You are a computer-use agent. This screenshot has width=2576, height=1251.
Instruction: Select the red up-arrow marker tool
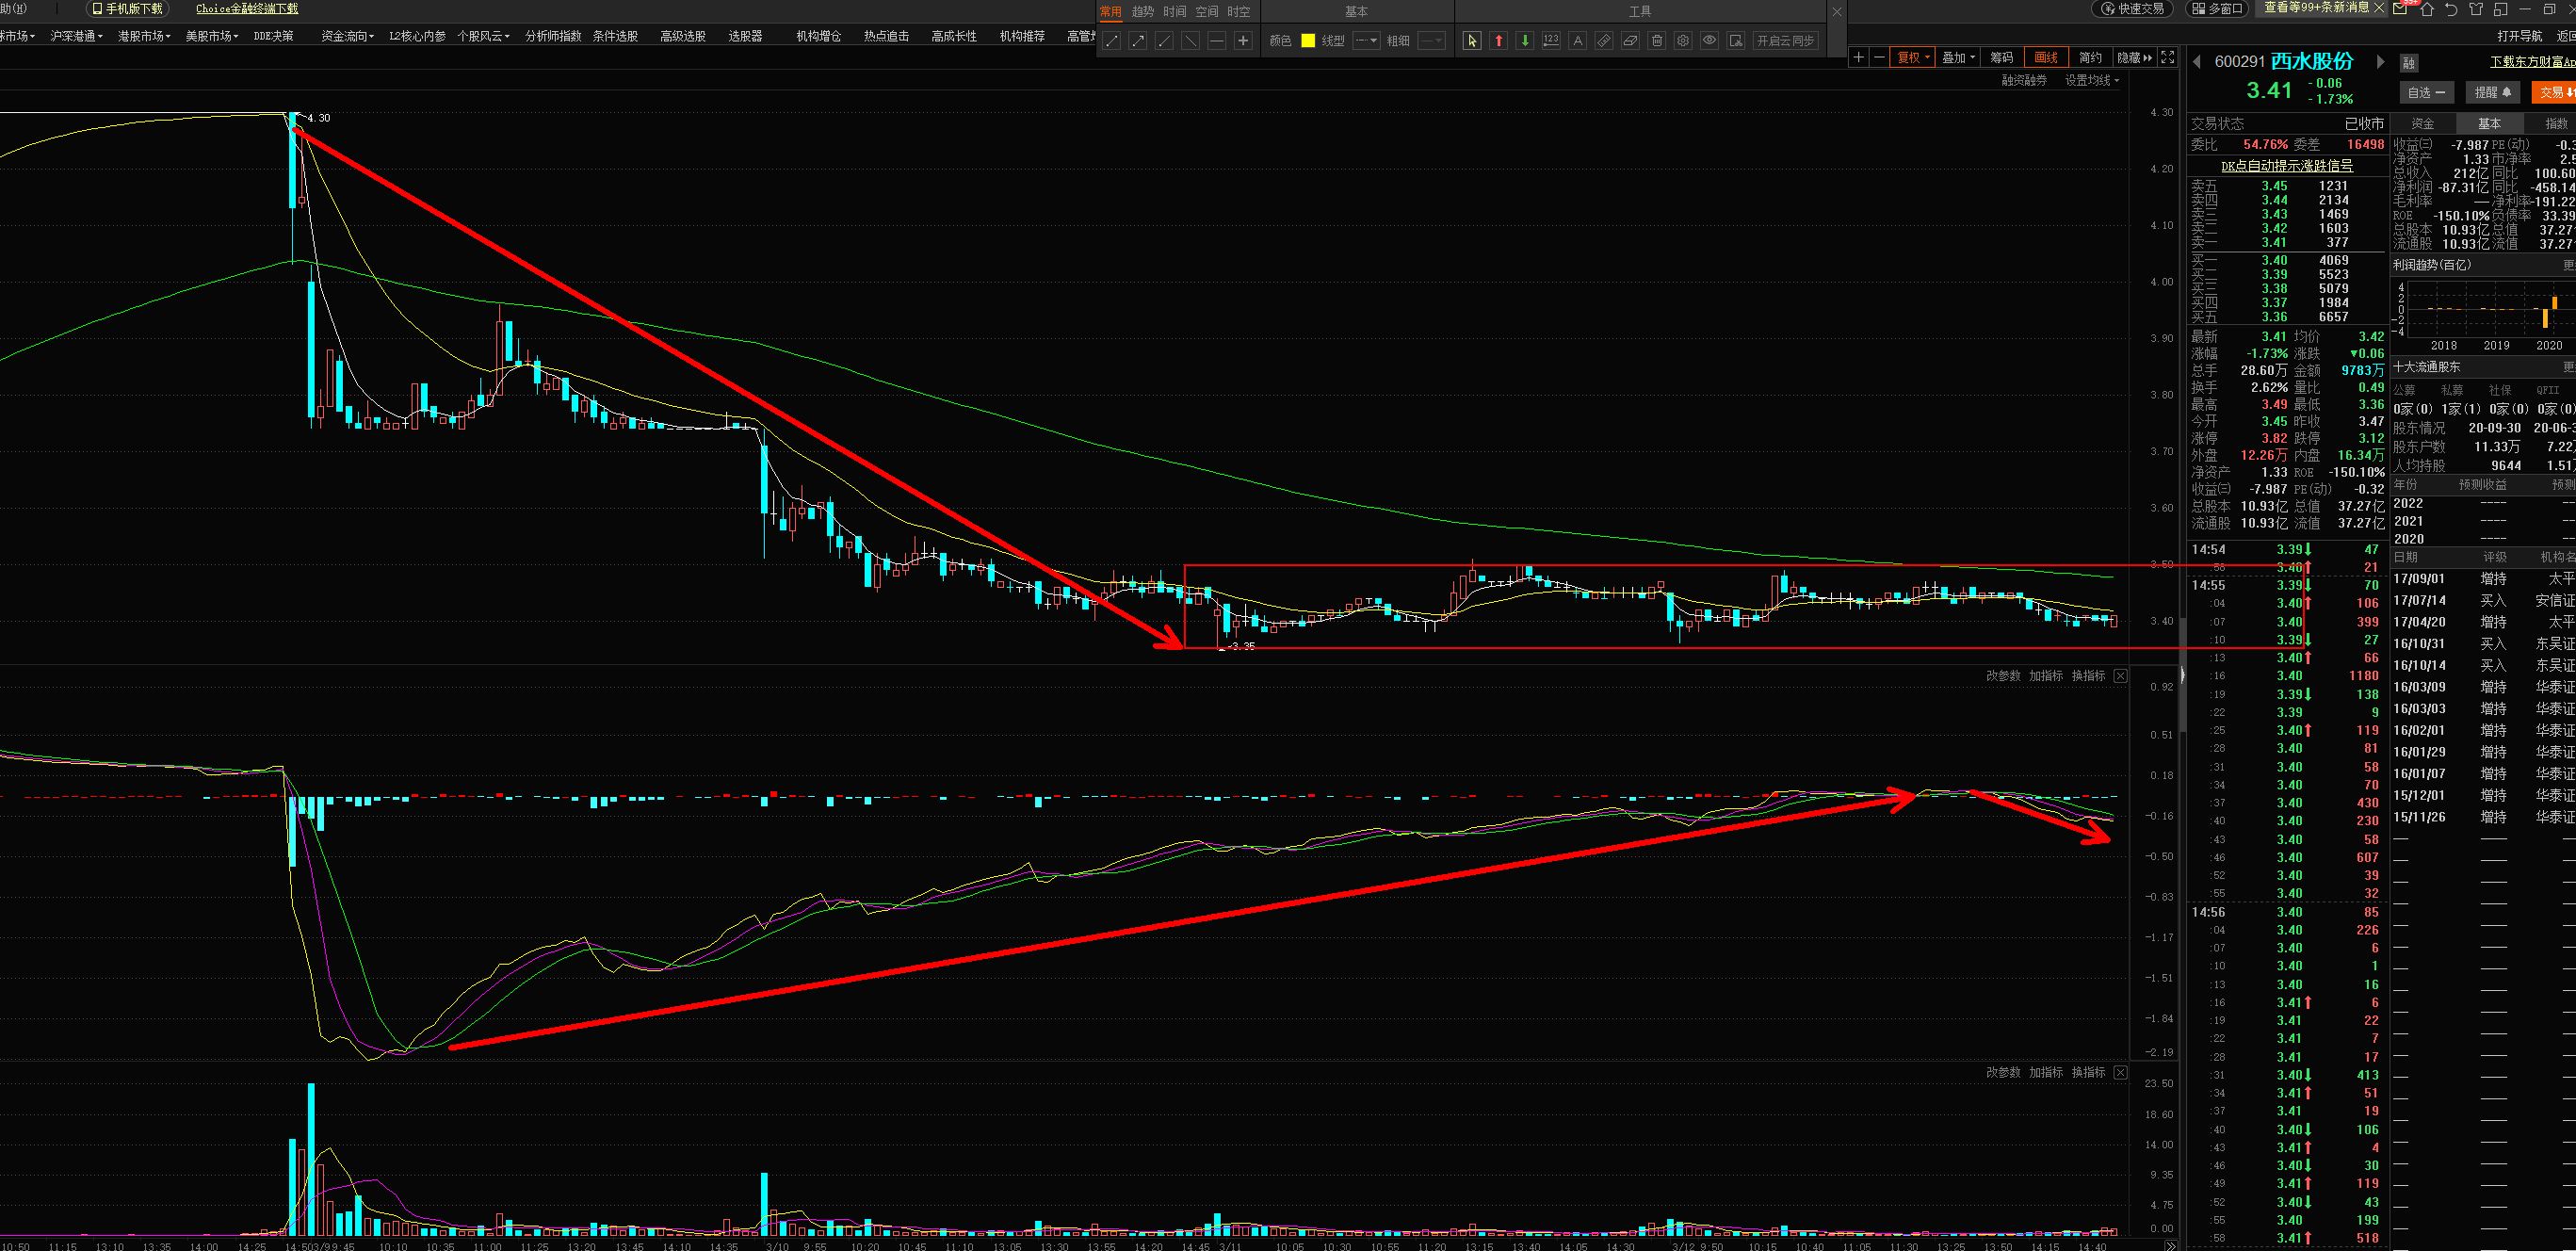point(1498,41)
